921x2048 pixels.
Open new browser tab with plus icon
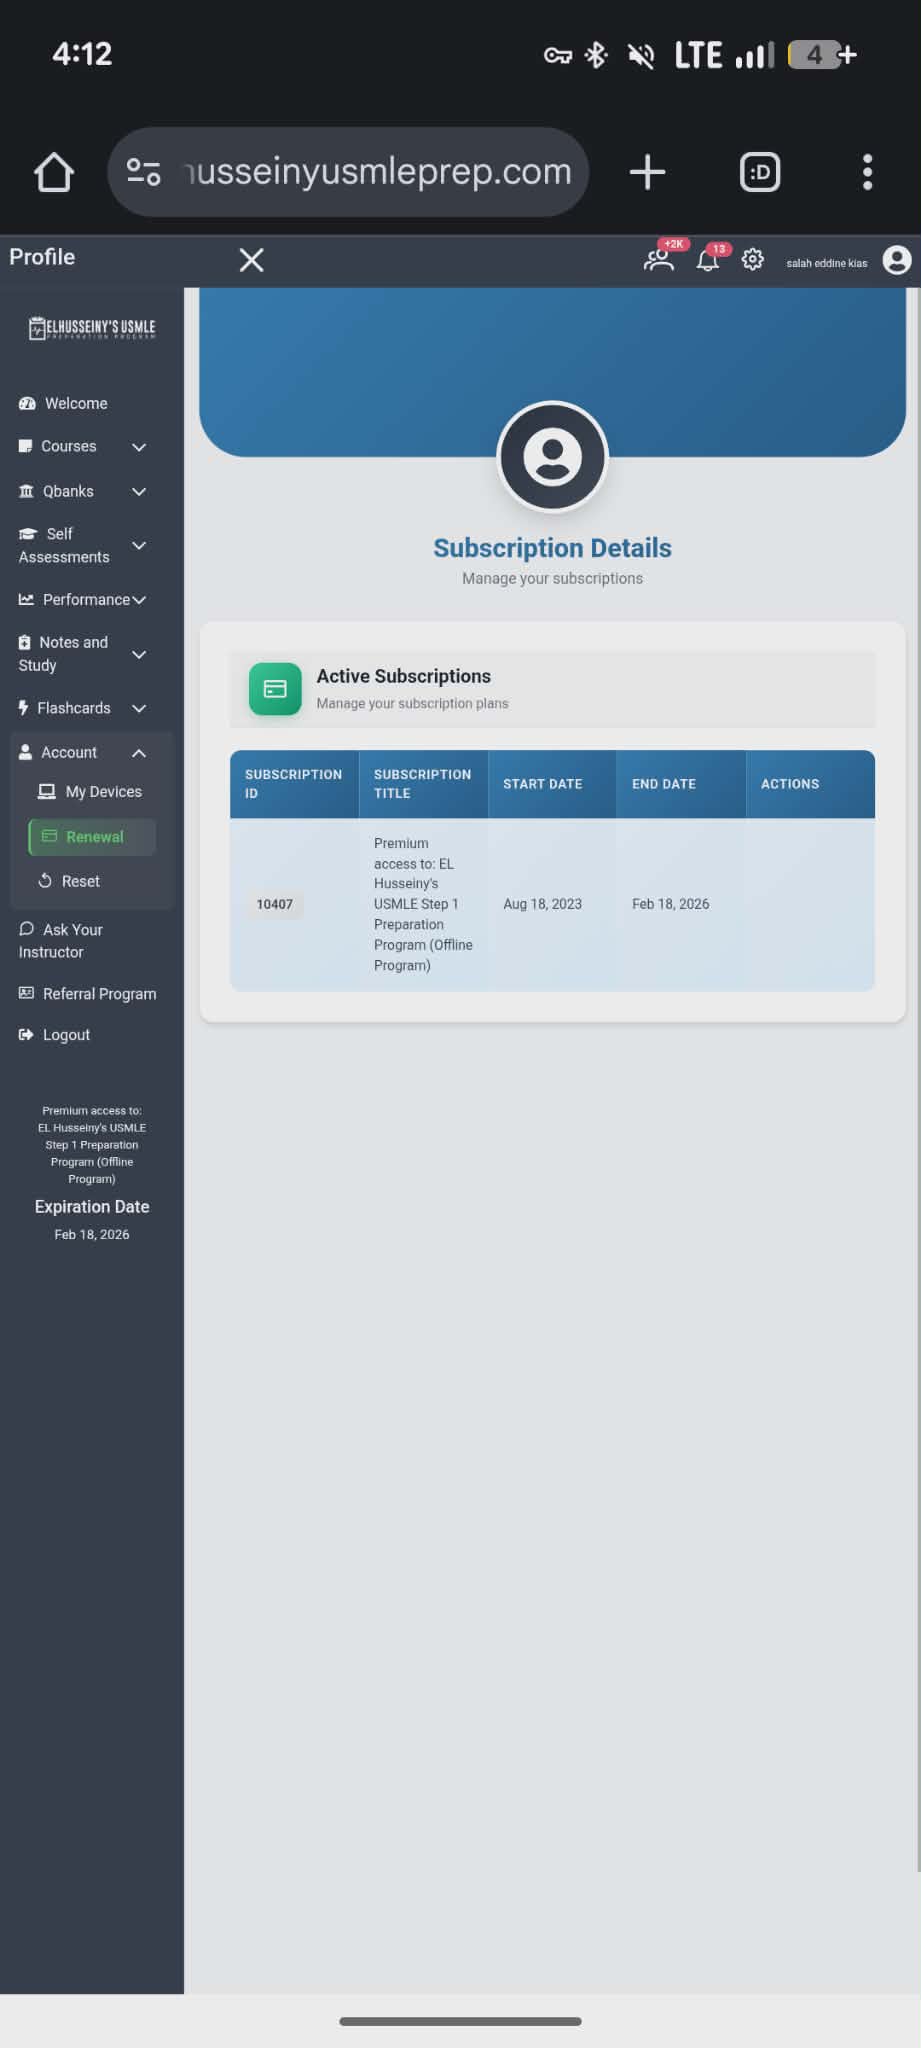(x=647, y=172)
